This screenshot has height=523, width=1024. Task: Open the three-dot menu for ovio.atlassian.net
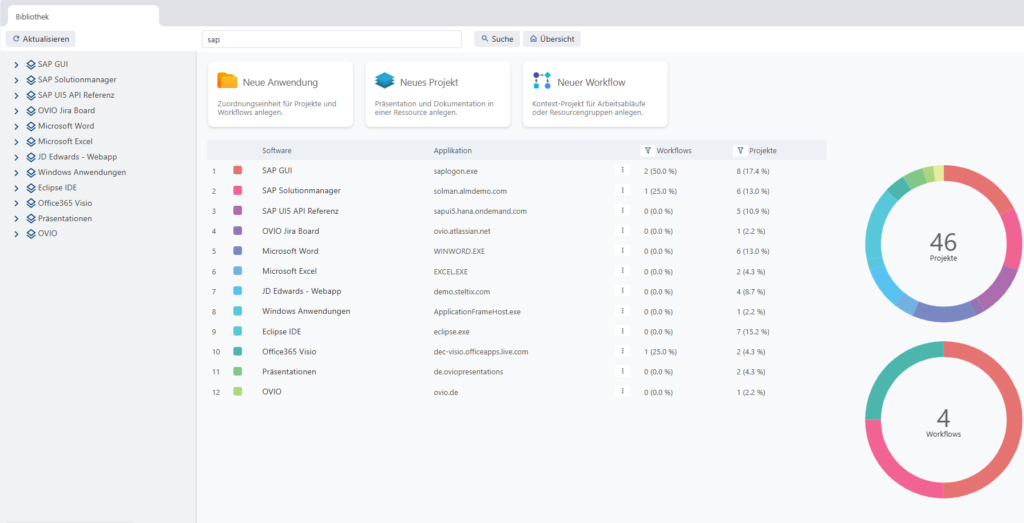point(622,230)
